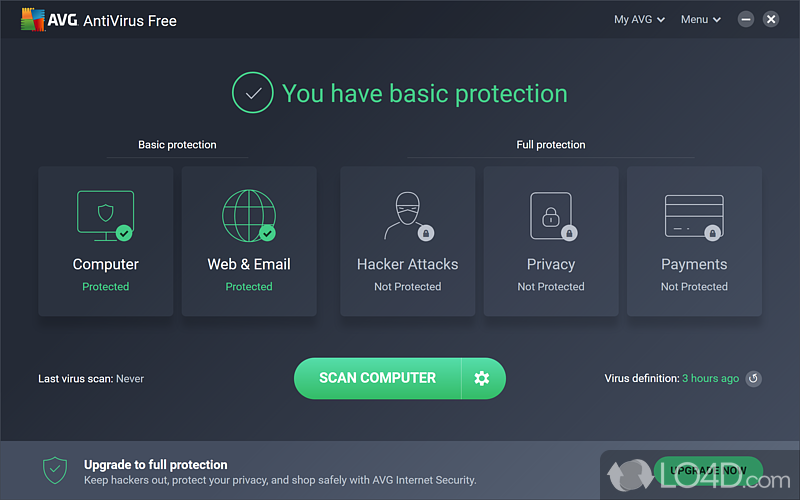This screenshot has width=800, height=500.
Task: Click the lock badge on Privacy tile
Action: click(569, 233)
